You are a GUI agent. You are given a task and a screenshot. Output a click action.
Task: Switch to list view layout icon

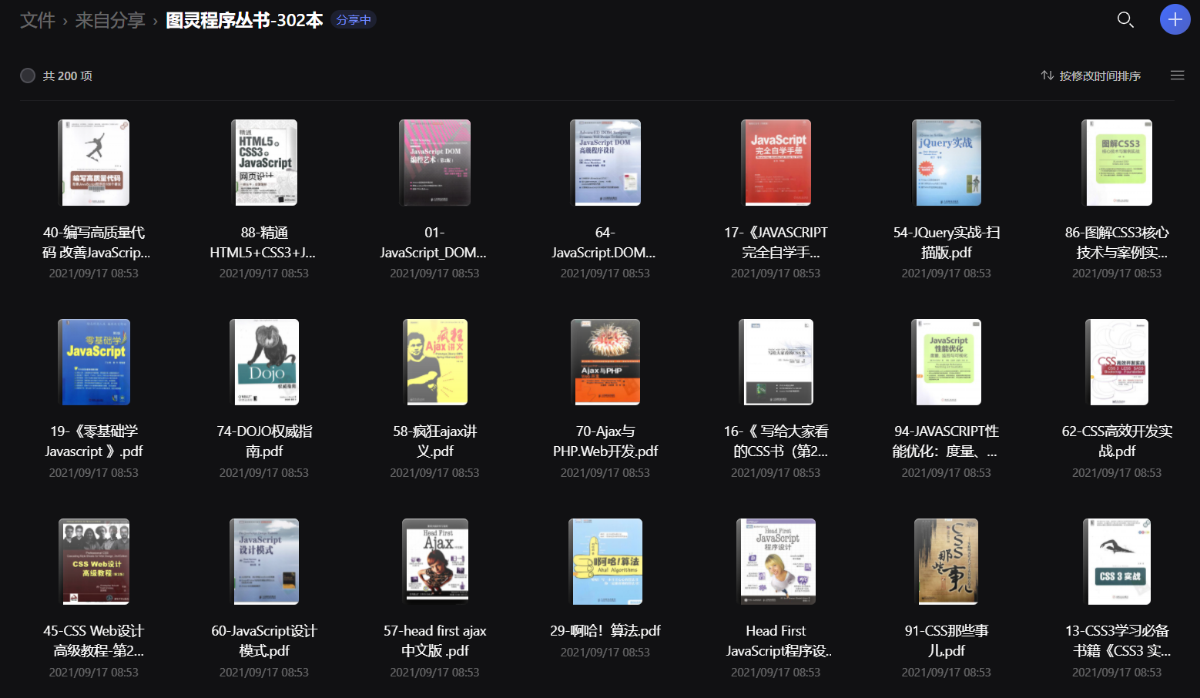(x=1177, y=76)
